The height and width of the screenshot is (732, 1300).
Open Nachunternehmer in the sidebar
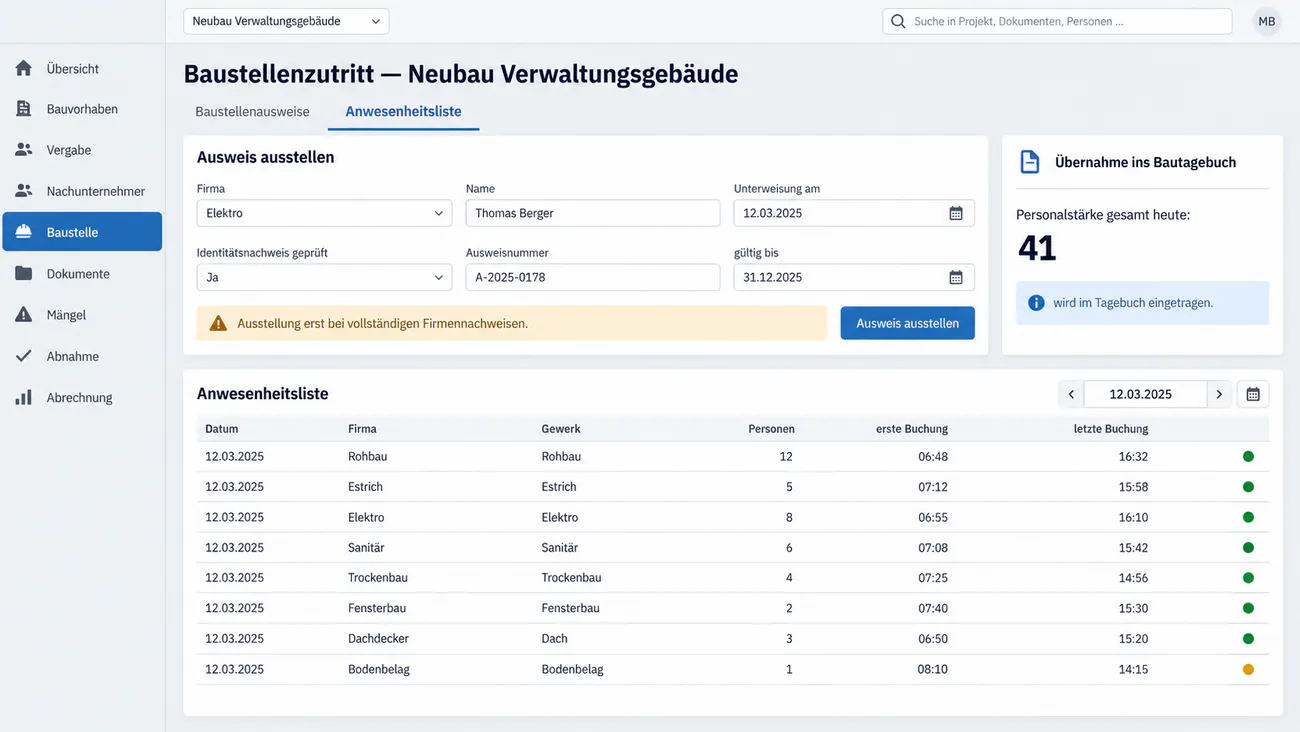[82, 191]
